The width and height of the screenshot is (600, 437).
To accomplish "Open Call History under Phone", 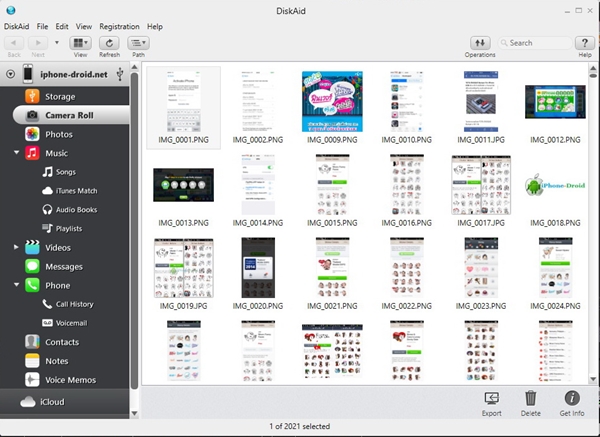I will [x=74, y=304].
